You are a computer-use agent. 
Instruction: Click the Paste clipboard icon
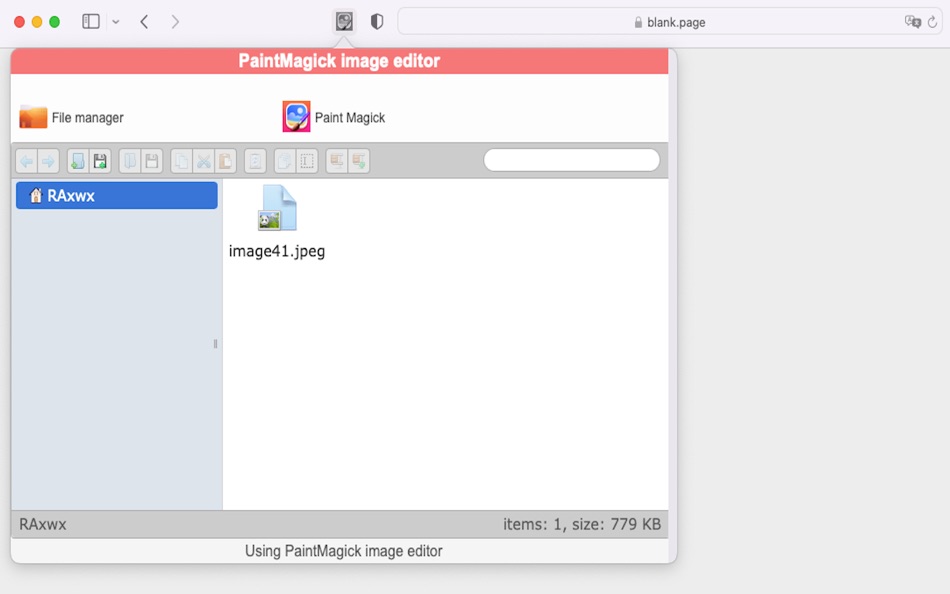[225, 161]
